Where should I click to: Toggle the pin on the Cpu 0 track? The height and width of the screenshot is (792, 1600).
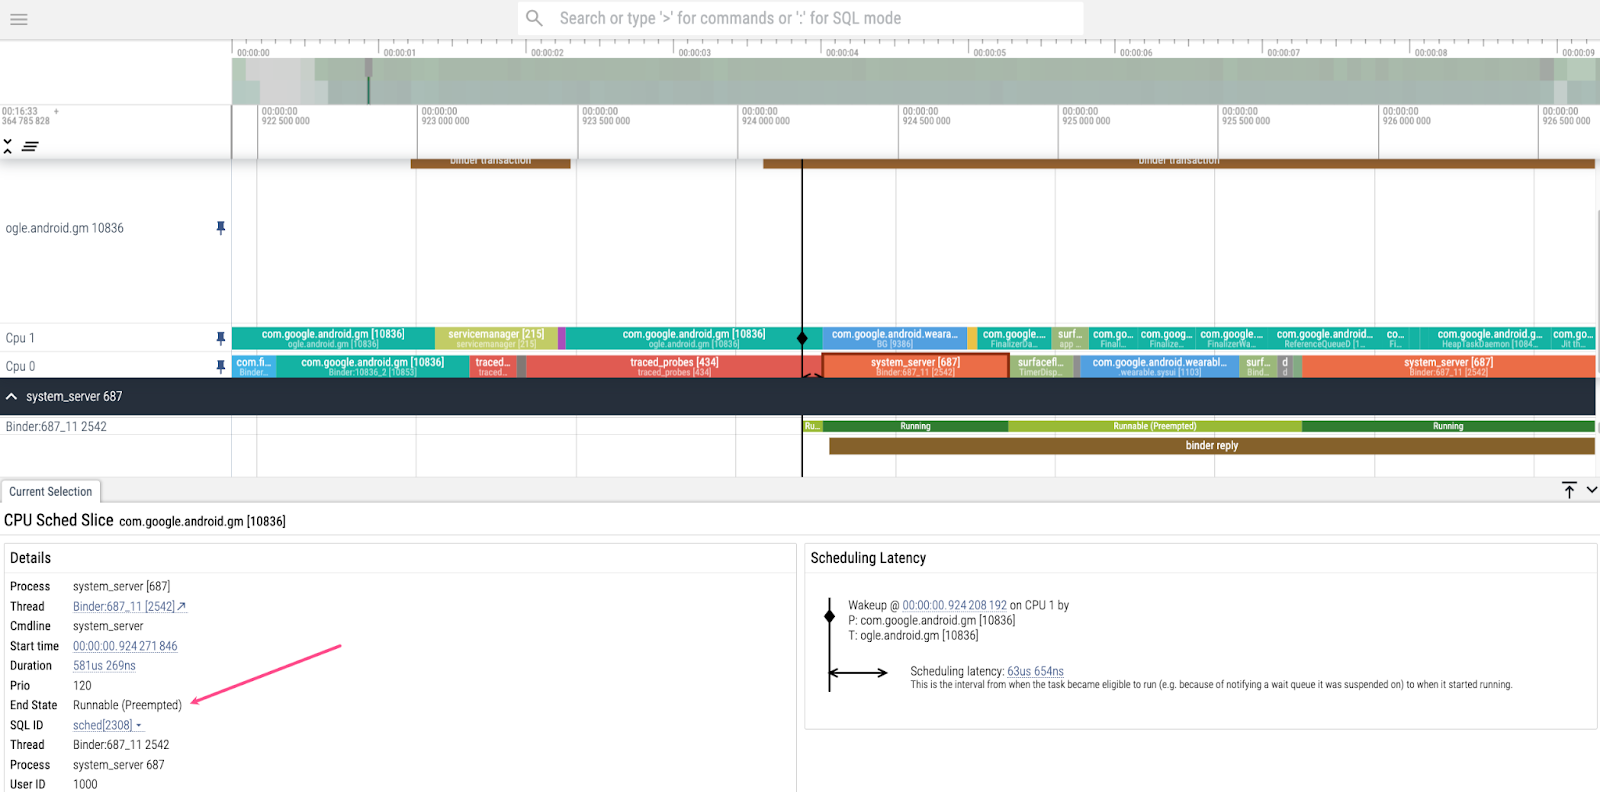tap(220, 366)
